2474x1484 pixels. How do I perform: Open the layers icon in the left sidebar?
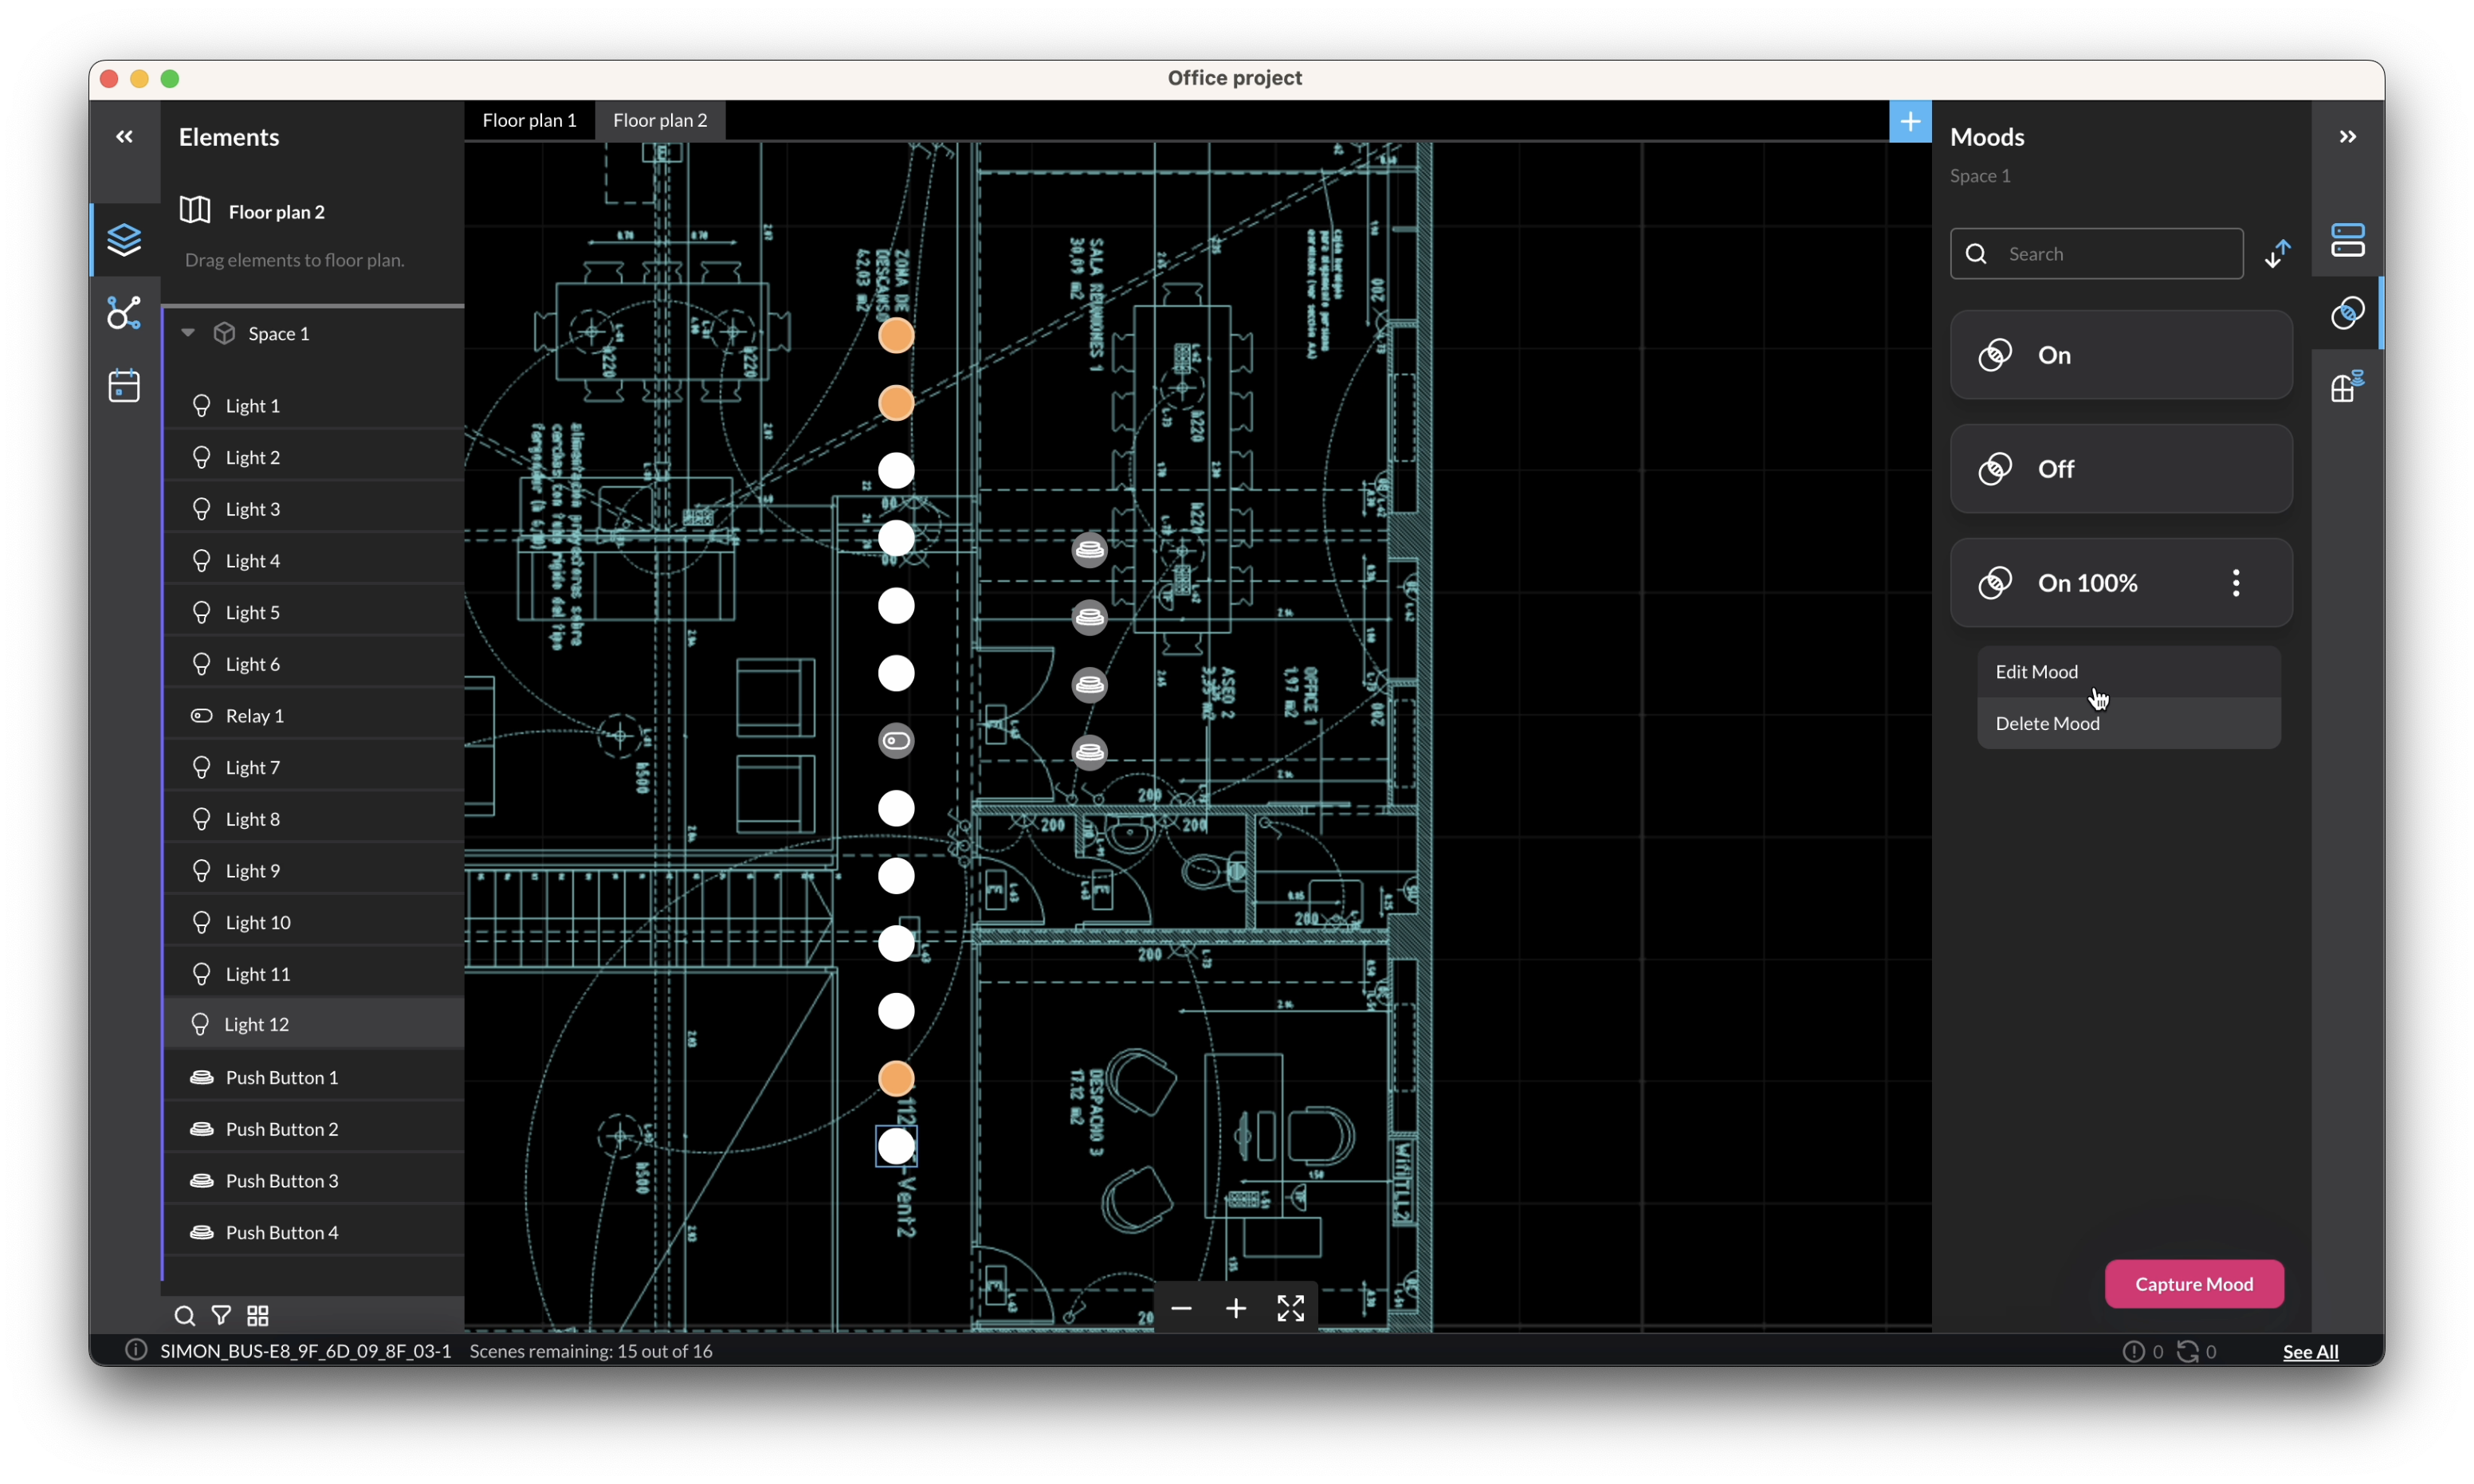[x=124, y=240]
